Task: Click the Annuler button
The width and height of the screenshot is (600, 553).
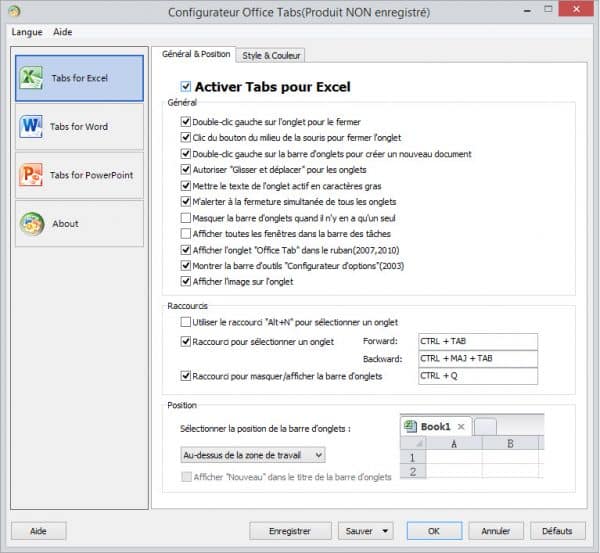Action: [x=496, y=531]
